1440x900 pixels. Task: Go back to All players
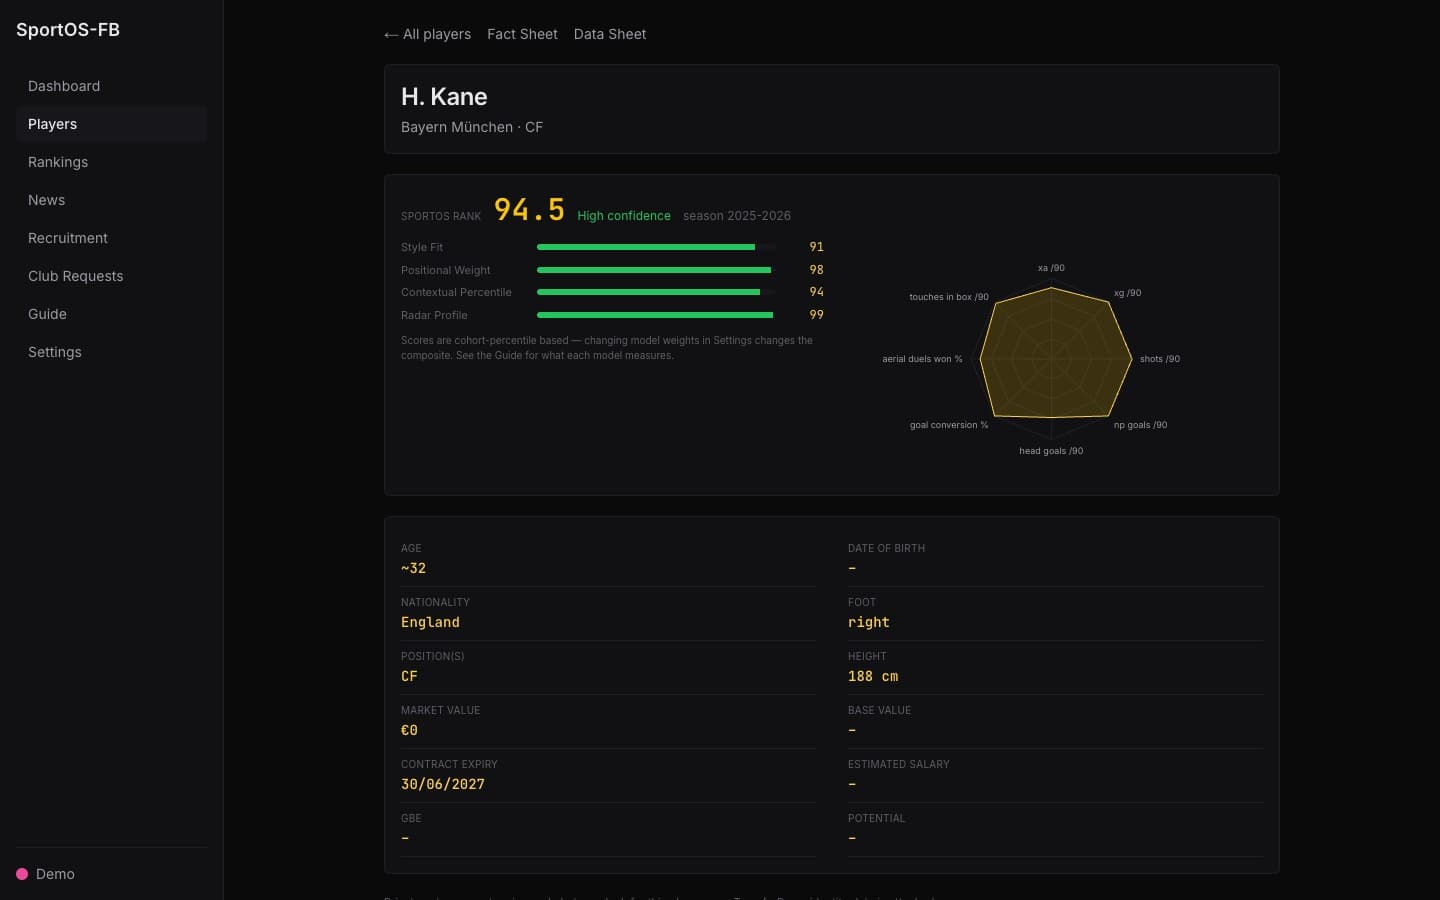coord(427,34)
